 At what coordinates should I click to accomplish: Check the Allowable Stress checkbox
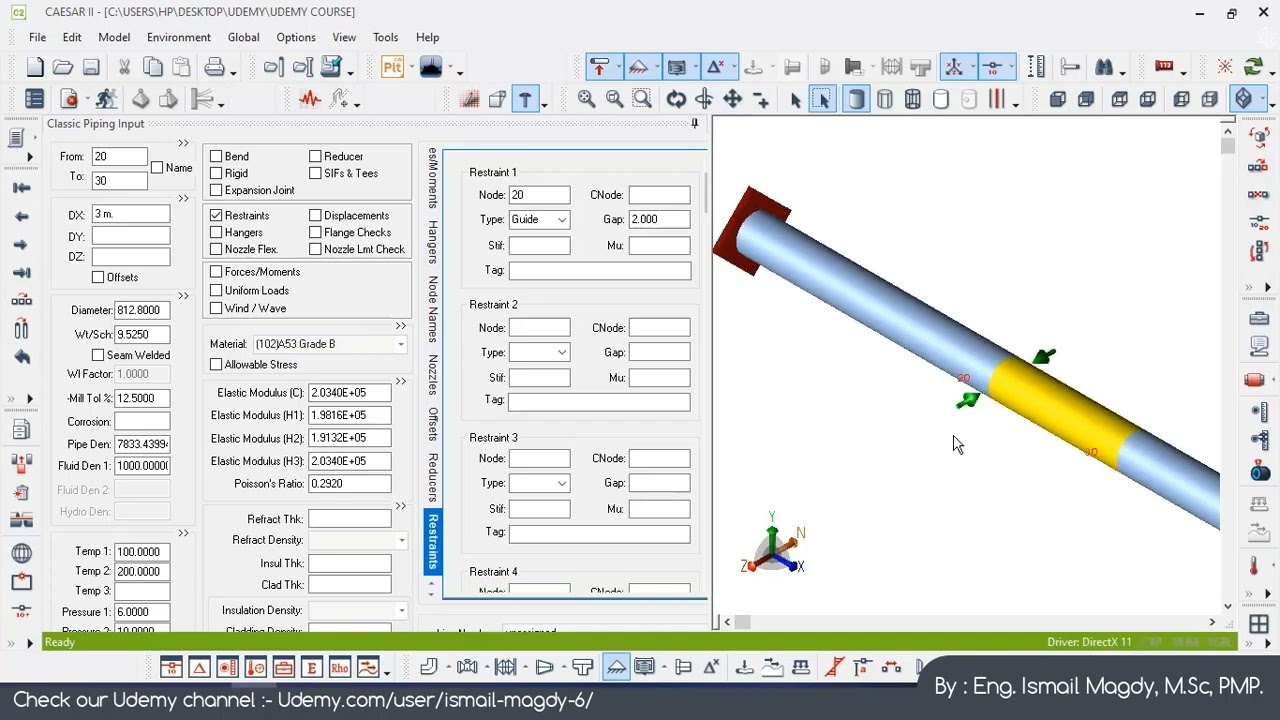tap(216, 364)
